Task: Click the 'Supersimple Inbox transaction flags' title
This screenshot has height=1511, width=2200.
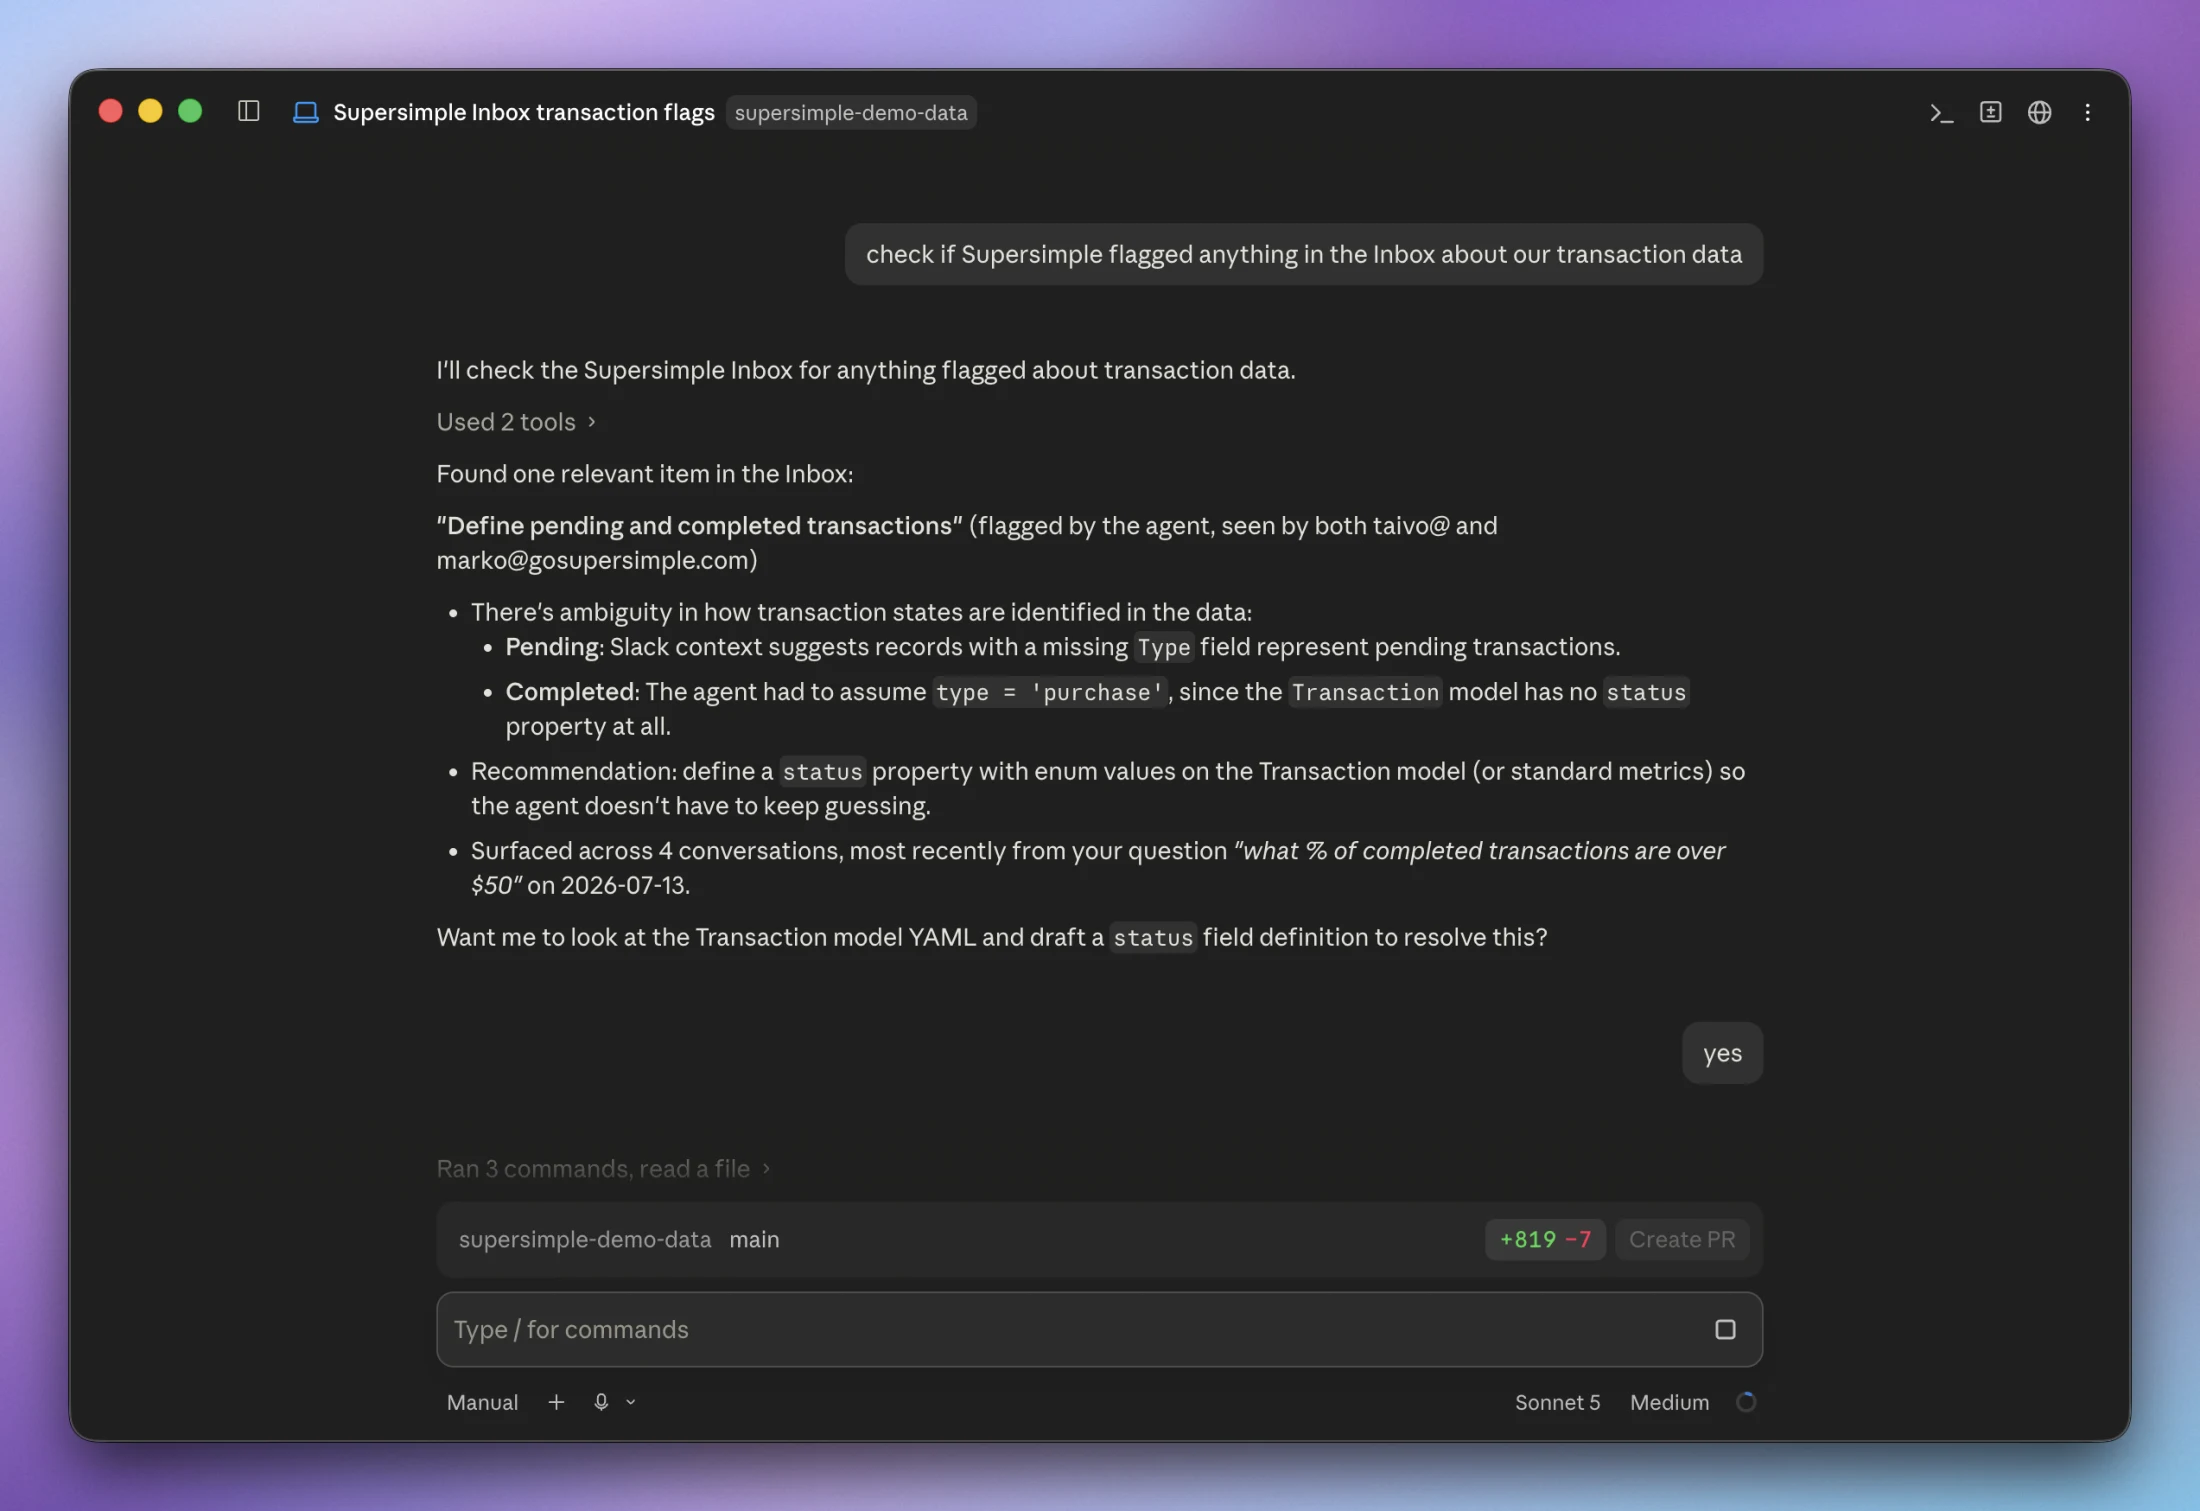Action: (524, 112)
